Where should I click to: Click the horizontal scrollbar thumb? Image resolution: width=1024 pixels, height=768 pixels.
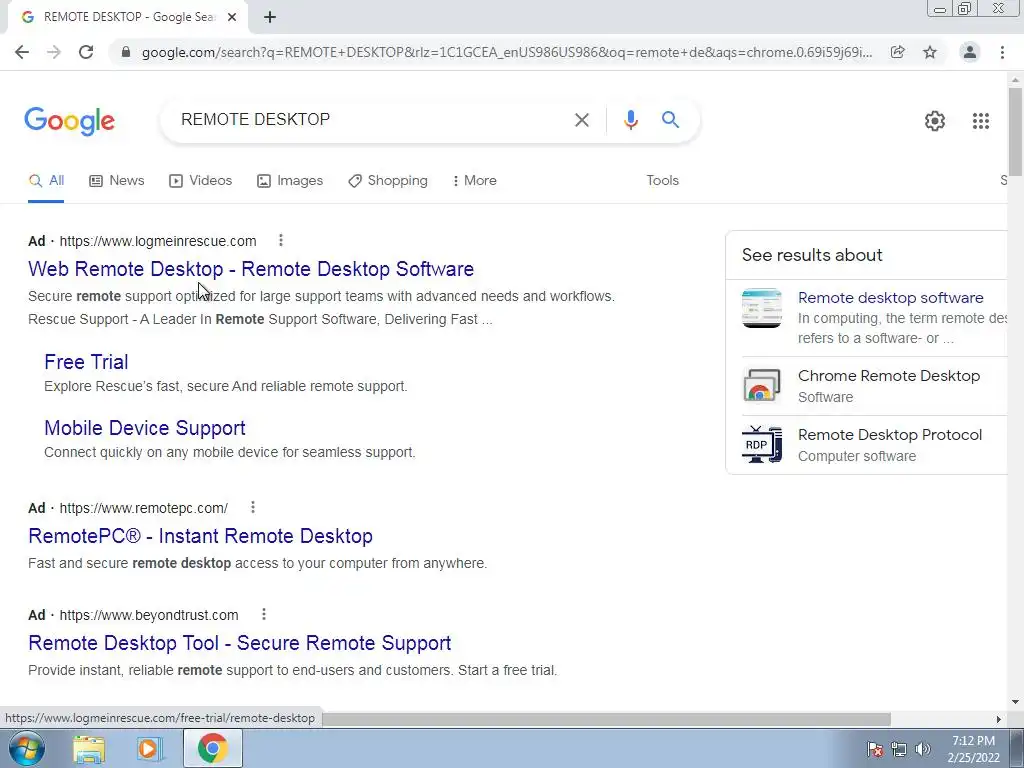(x=606, y=719)
